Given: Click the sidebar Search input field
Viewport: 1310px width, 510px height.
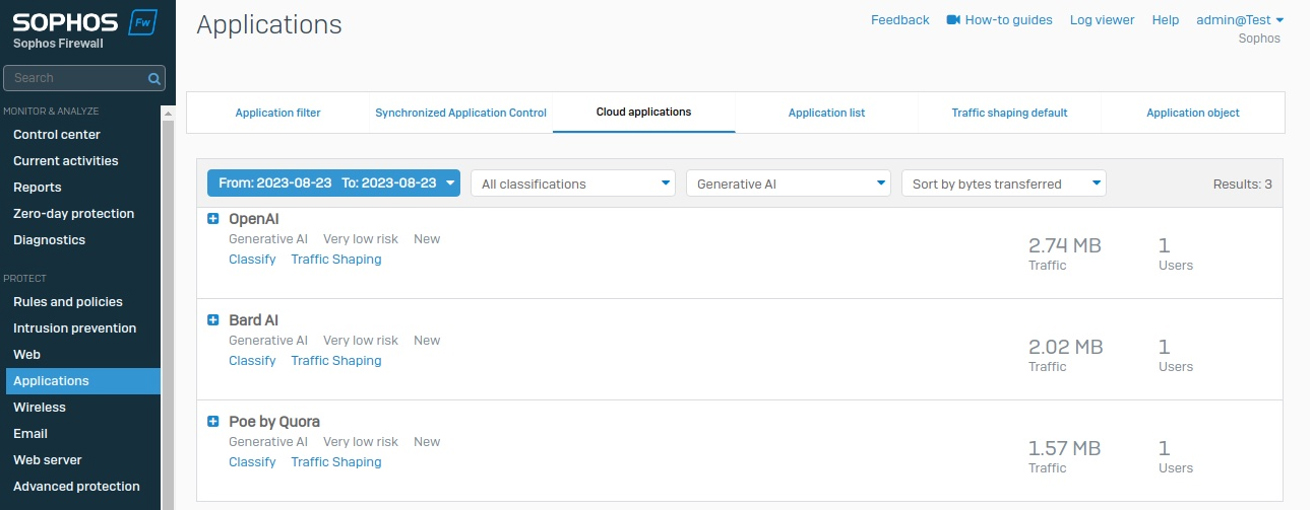Looking at the screenshot, I should pyautogui.click(x=75, y=78).
